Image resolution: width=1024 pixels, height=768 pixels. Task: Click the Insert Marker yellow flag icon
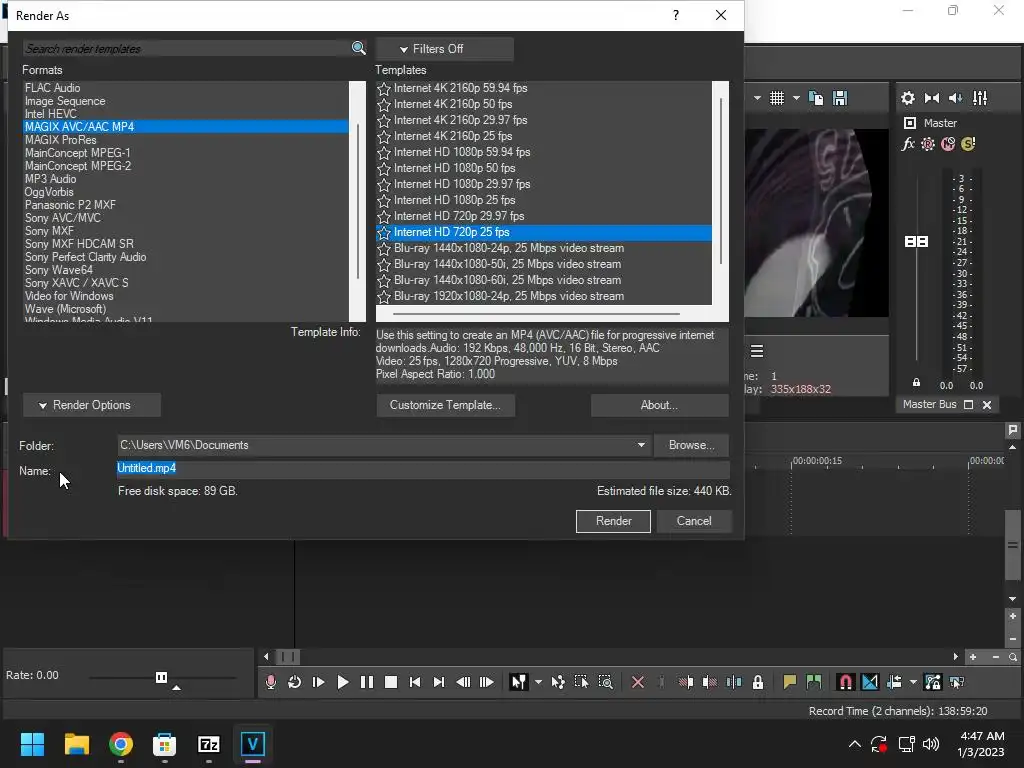[790, 682]
